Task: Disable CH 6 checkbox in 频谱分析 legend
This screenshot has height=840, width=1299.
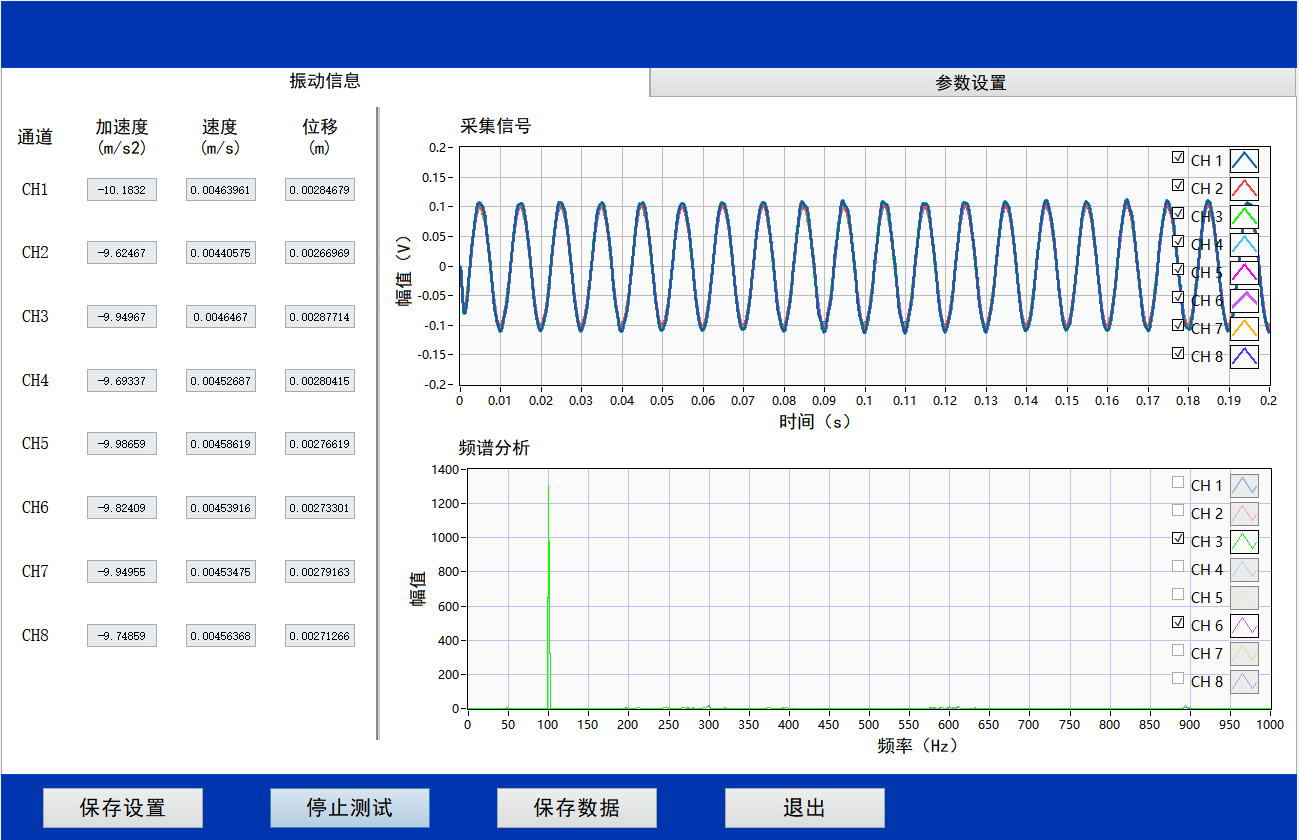Action: [x=1178, y=622]
